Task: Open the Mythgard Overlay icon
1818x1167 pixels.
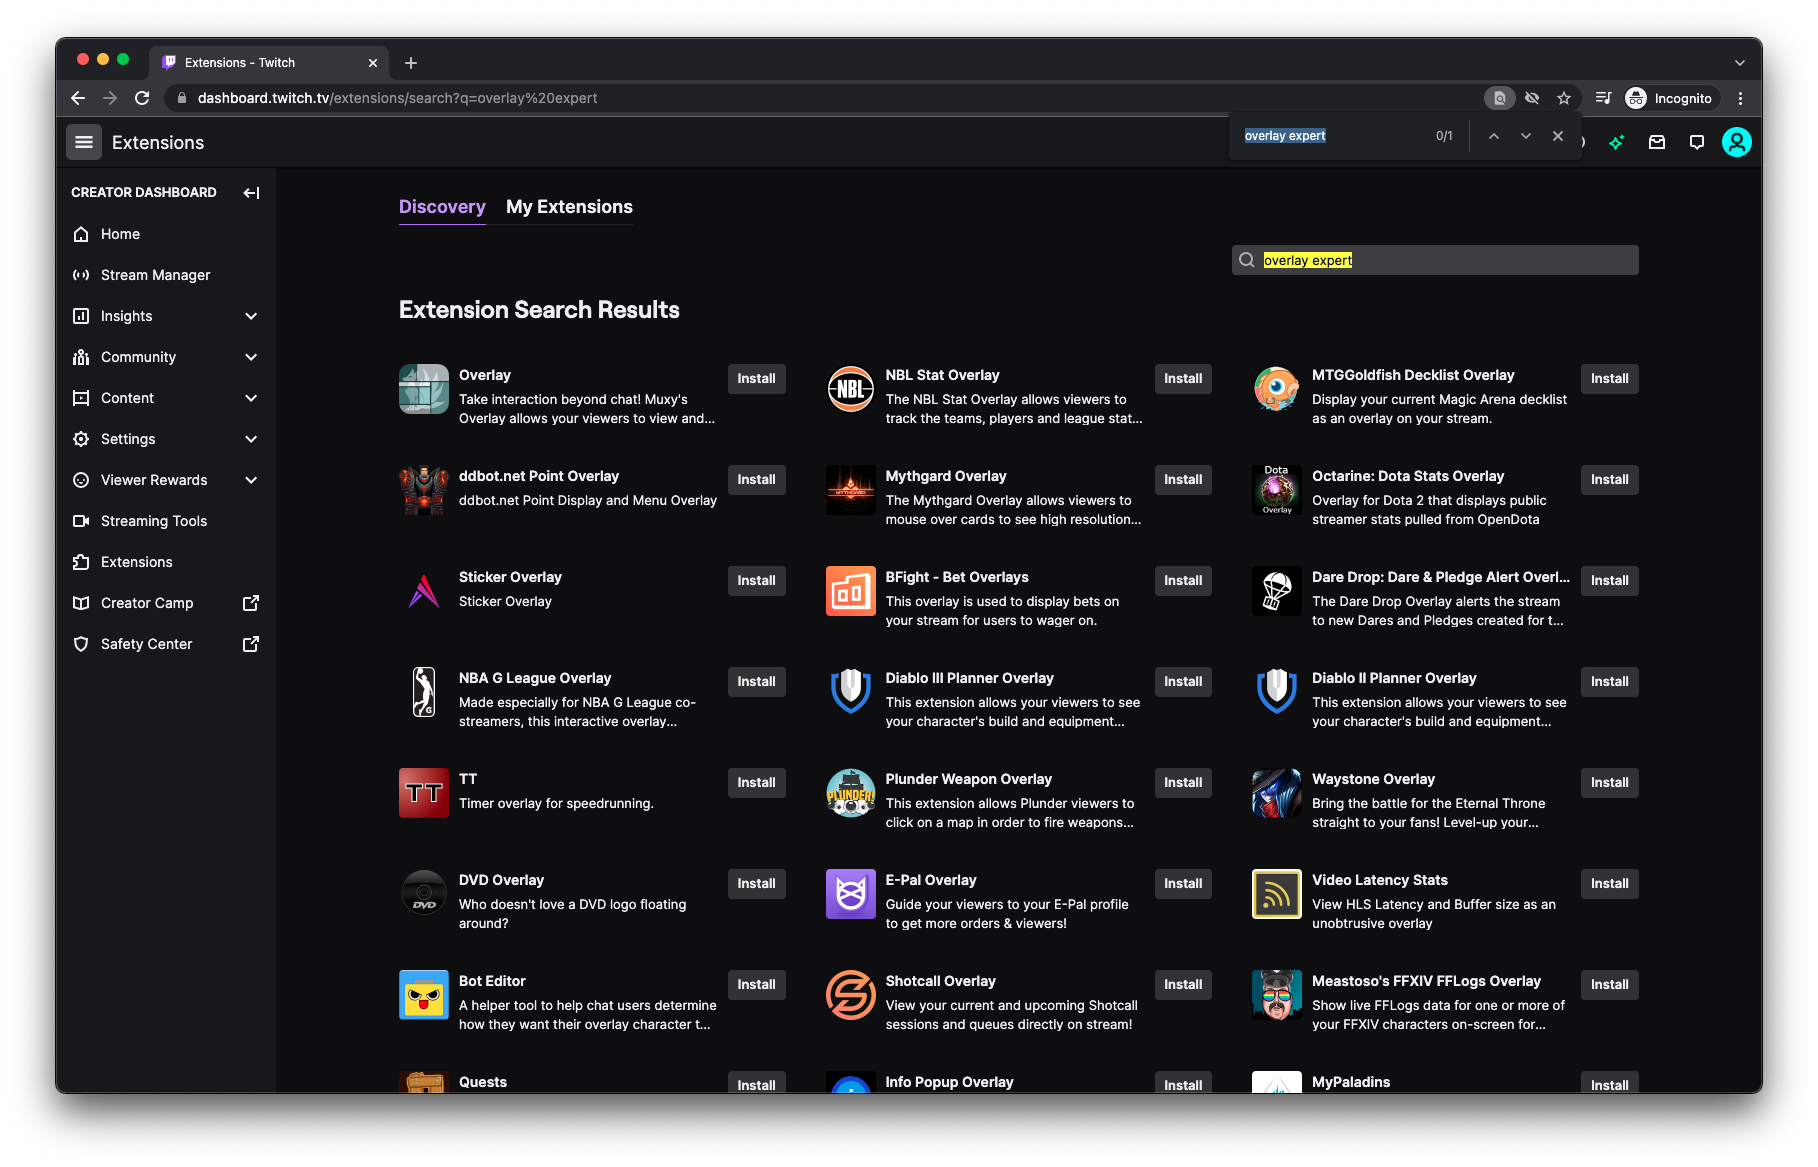Action: coord(851,490)
